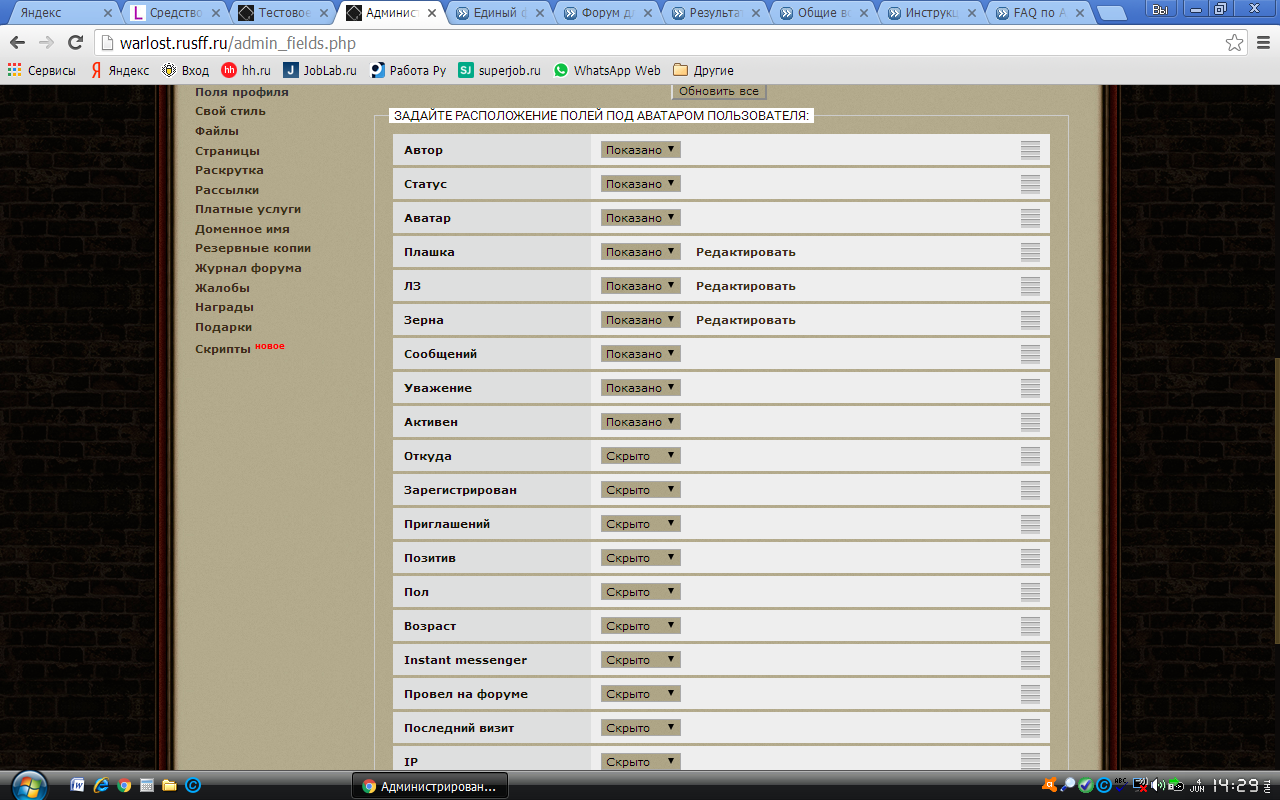Open the Провел на форуме visibility dropdown
1280x800 pixels.
pos(640,694)
